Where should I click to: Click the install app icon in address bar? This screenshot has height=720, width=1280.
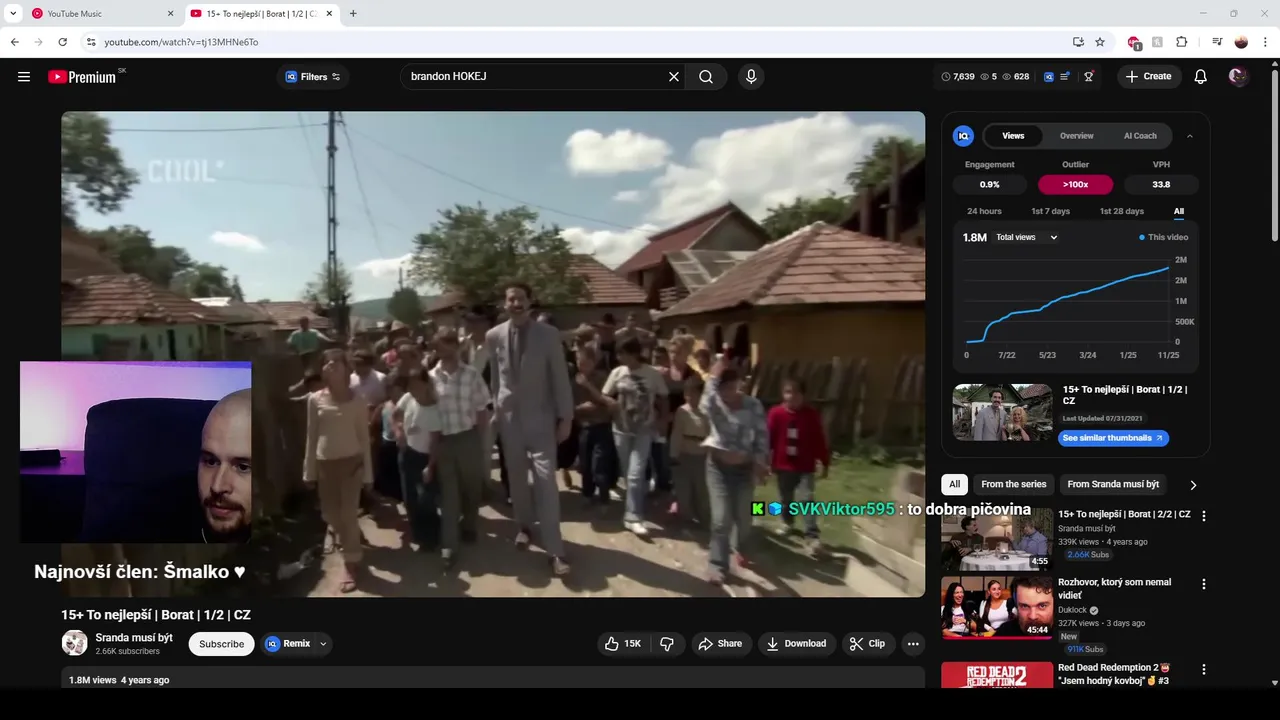(x=1078, y=42)
